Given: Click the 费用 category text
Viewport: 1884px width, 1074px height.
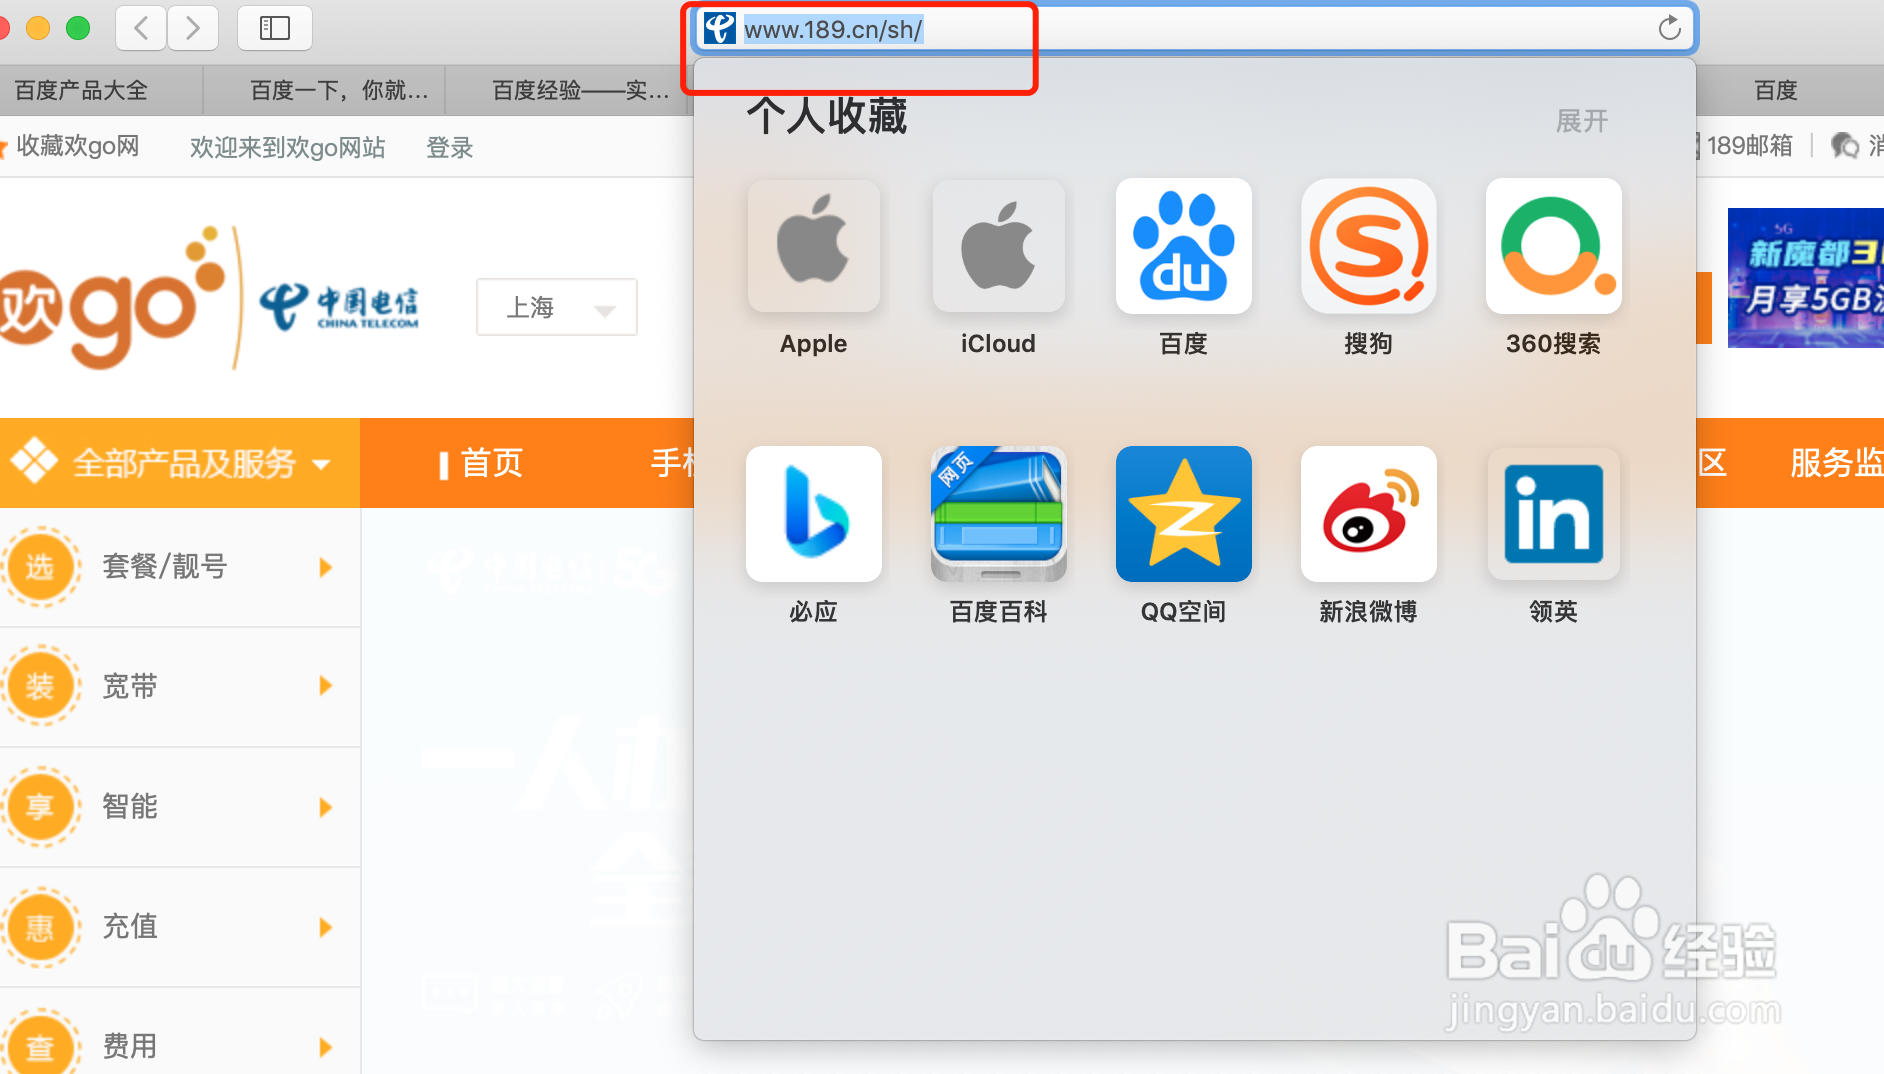Looking at the screenshot, I should point(130,1046).
